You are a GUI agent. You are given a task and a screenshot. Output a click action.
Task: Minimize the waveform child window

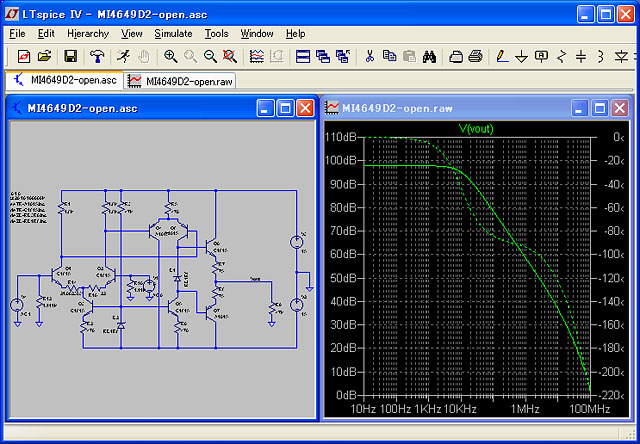pyautogui.click(x=580, y=109)
